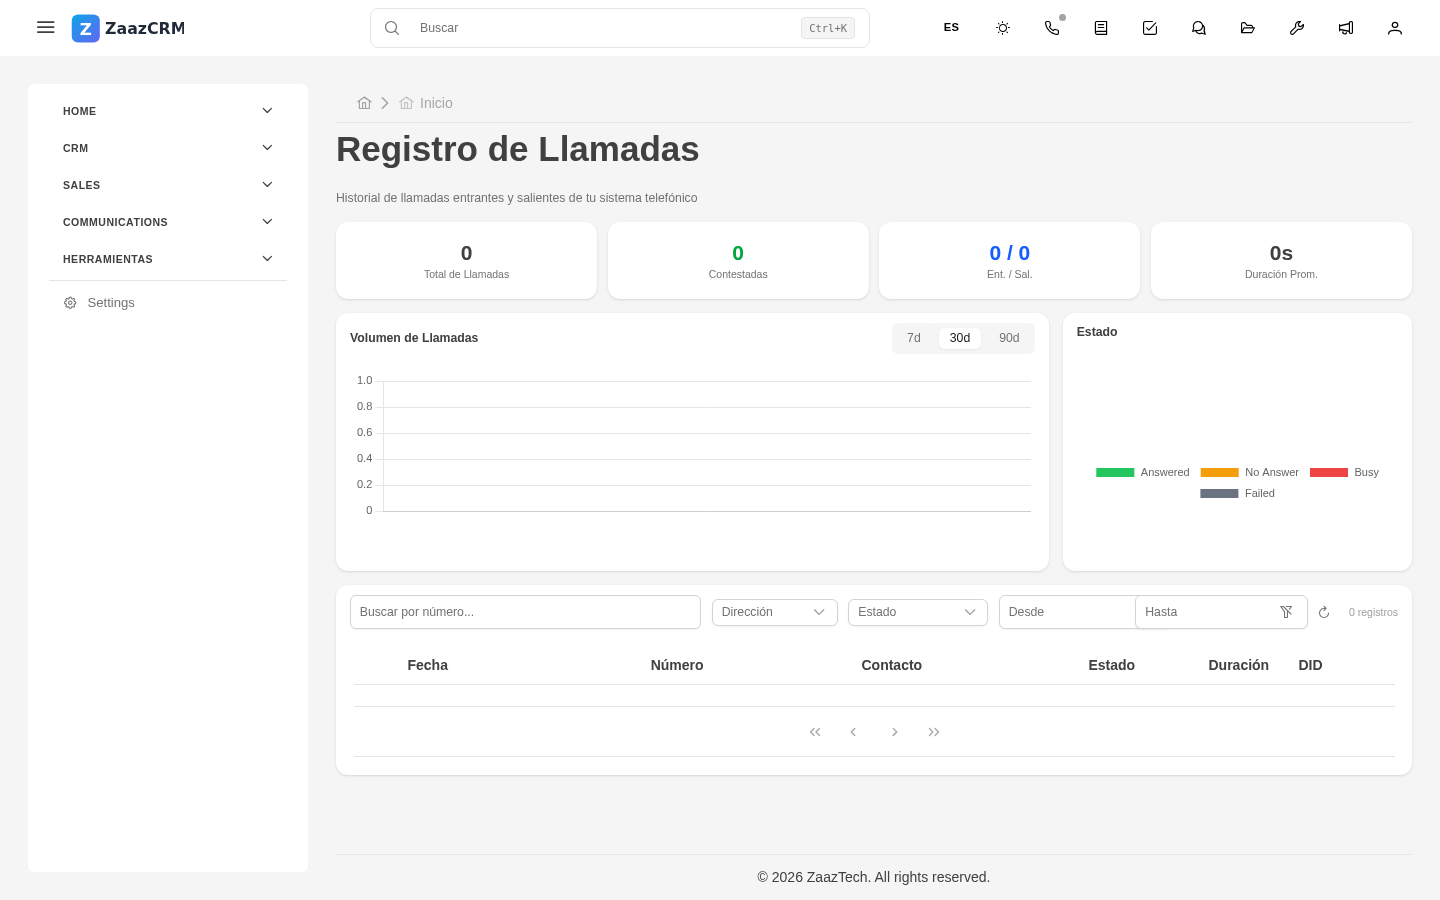Viewport: 1440px width, 900px height.
Task: Sort by the Número column
Action: coord(677,665)
